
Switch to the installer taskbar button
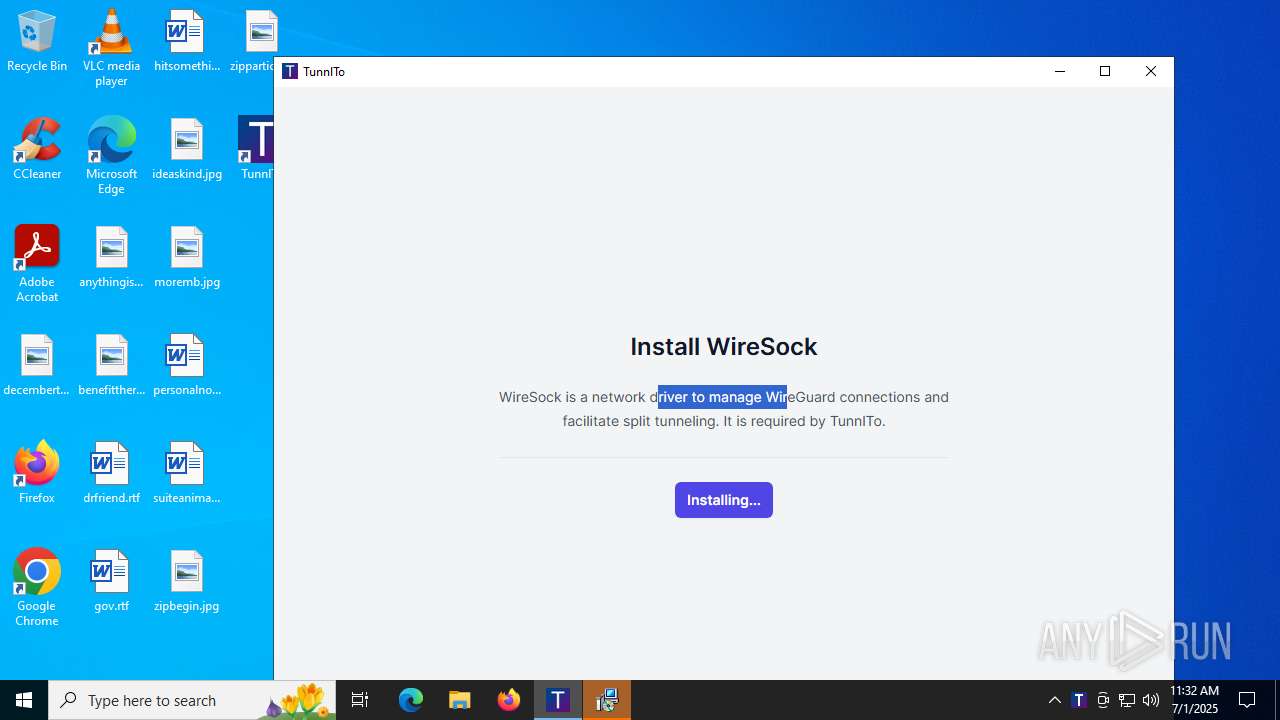click(x=607, y=700)
